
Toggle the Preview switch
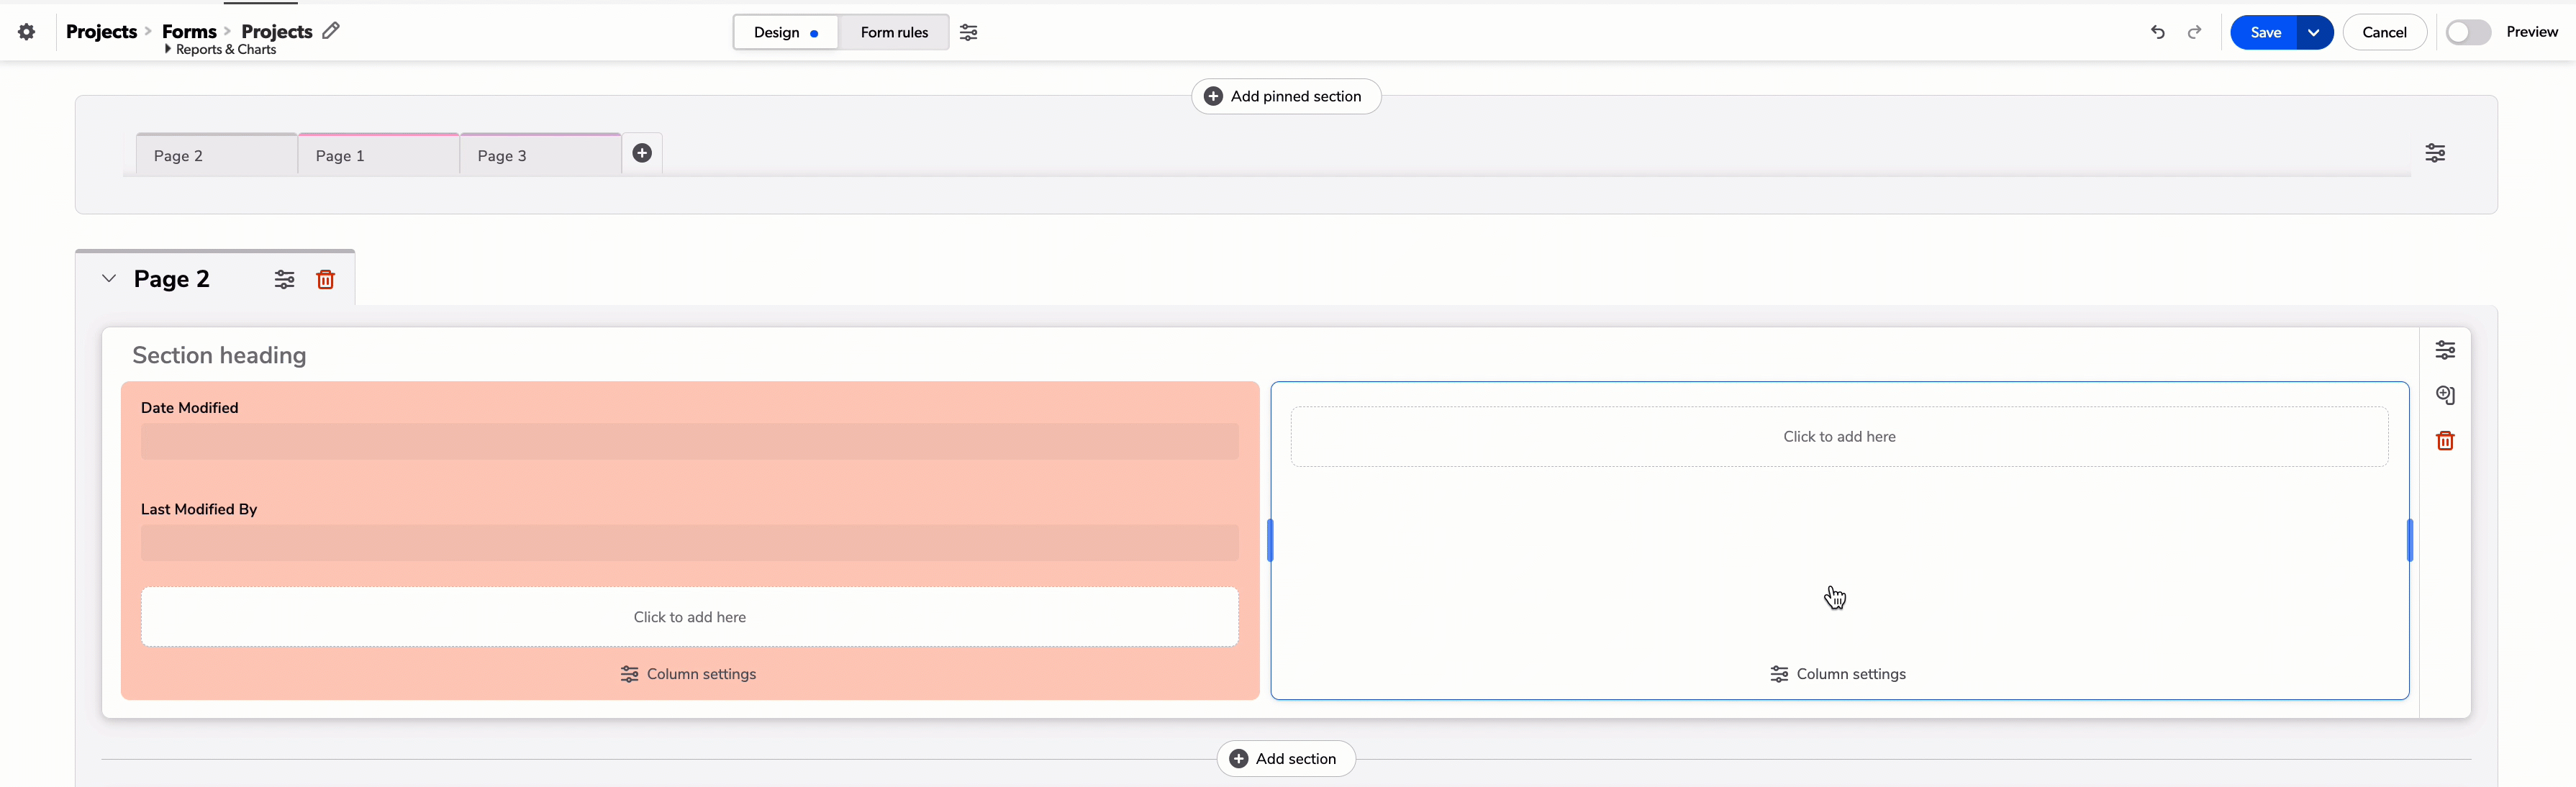click(2468, 32)
